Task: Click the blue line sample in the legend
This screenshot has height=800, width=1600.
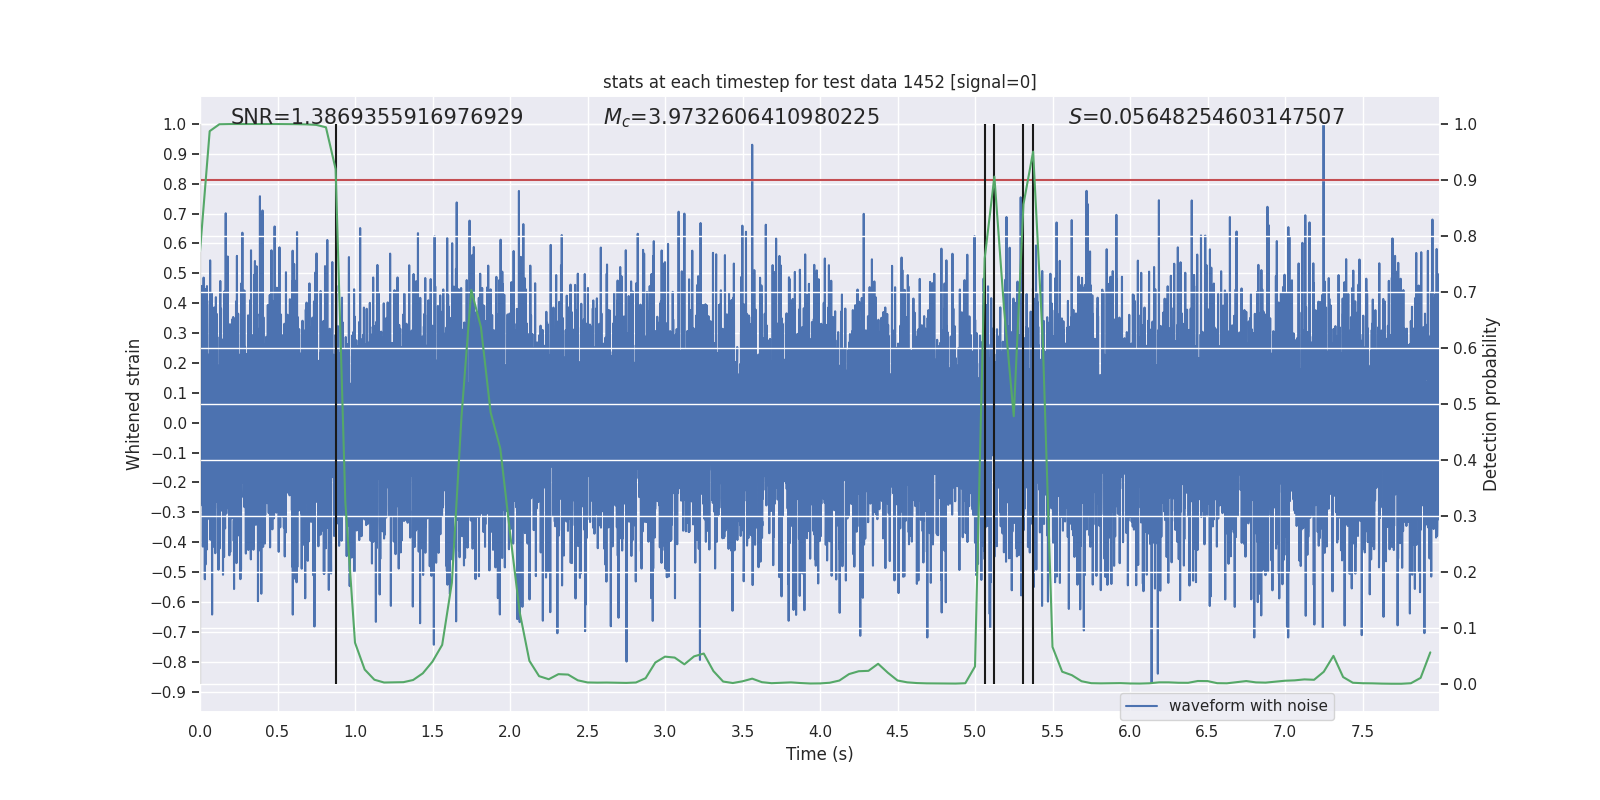Action: tap(1142, 706)
